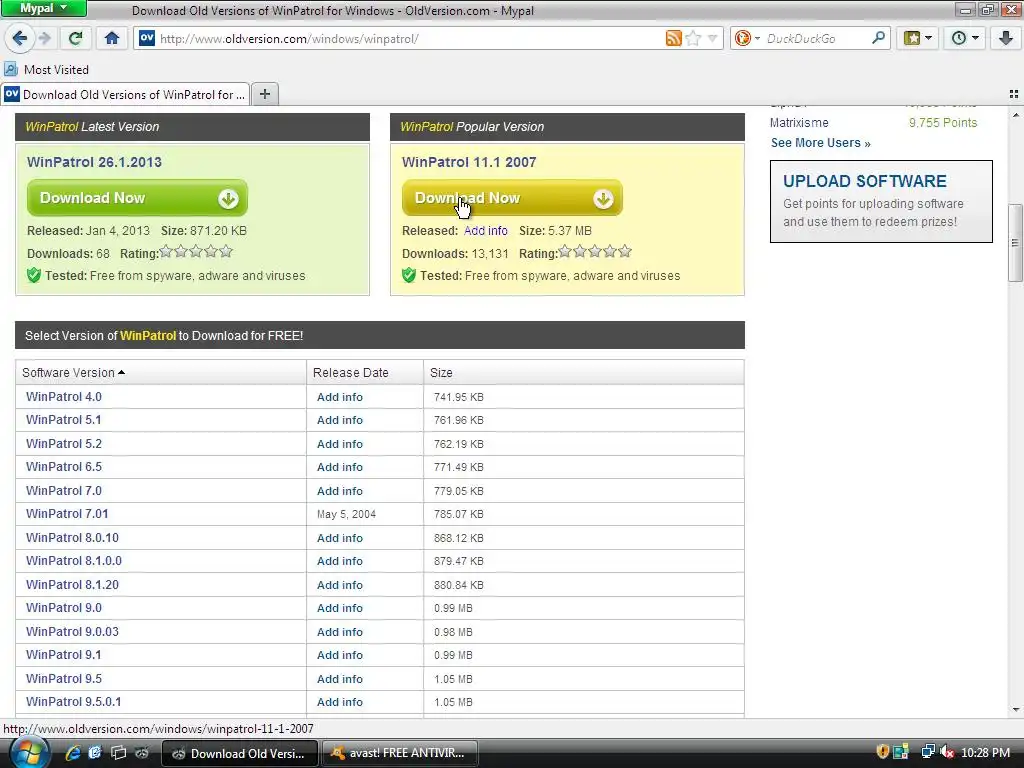The width and height of the screenshot is (1024, 768).
Task: Switch to avast! FREE ANTIVIRUS taskbar item
Action: pos(400,753)
